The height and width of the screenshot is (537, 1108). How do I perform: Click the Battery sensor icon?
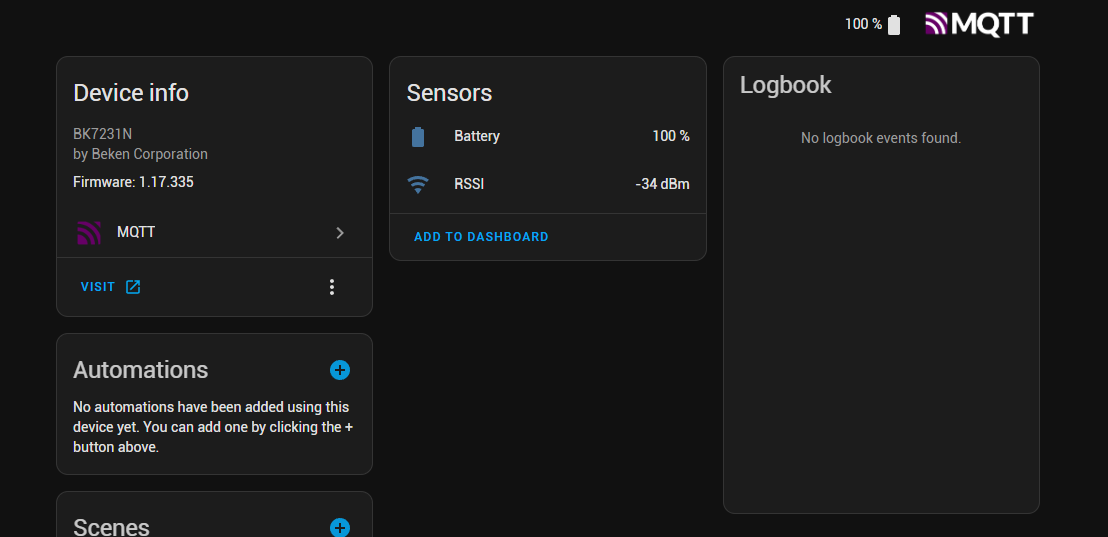[x=418, y=136]
